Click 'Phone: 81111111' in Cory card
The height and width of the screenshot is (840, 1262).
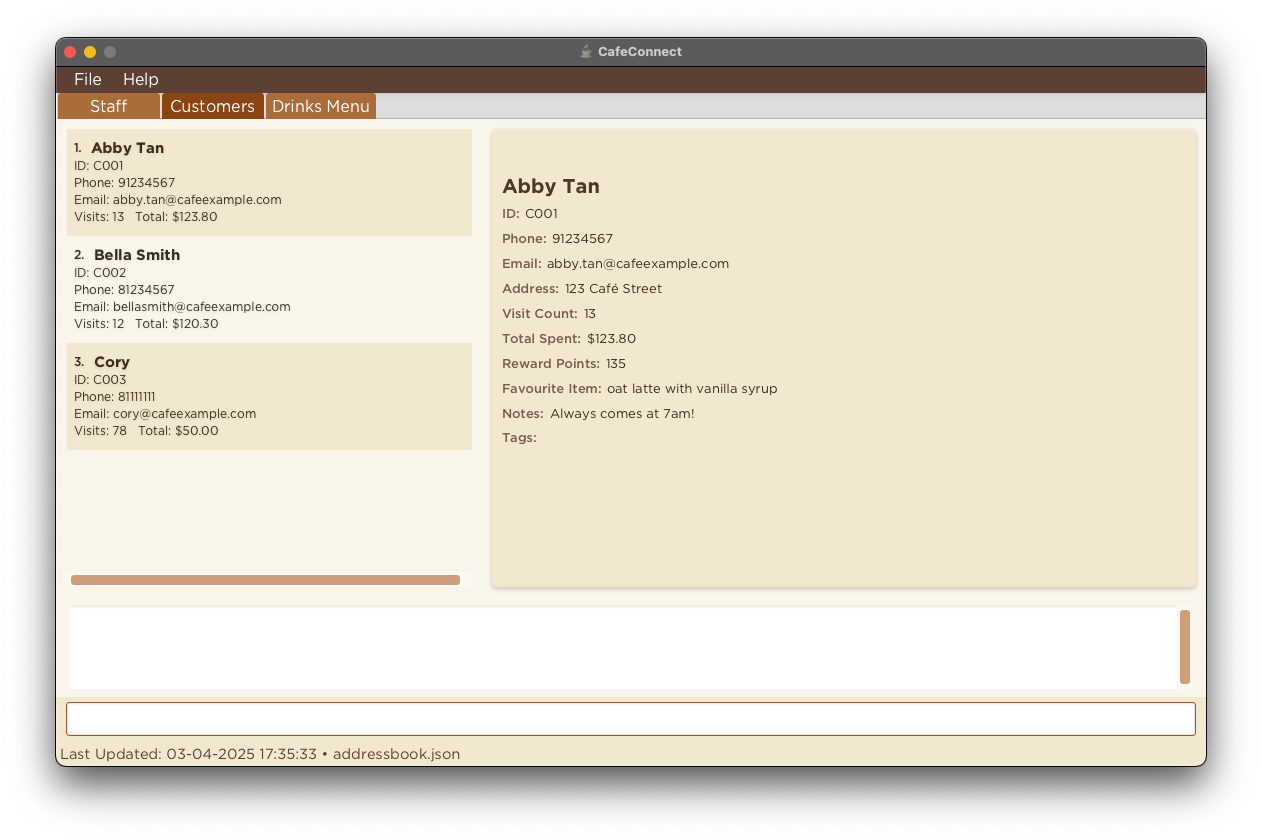click(x=115, y=397)
